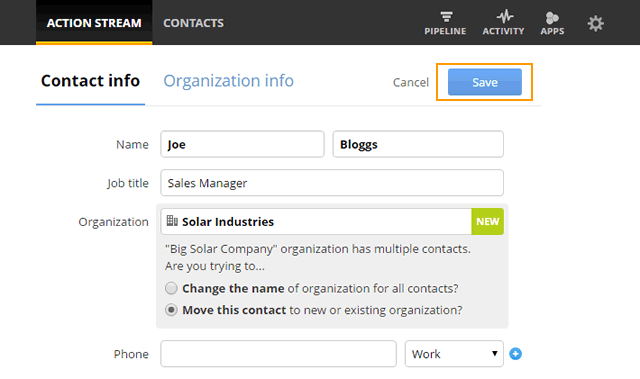Select the Change the name radio option
This screenshot has height=379, width=640.
pos(171,288)
